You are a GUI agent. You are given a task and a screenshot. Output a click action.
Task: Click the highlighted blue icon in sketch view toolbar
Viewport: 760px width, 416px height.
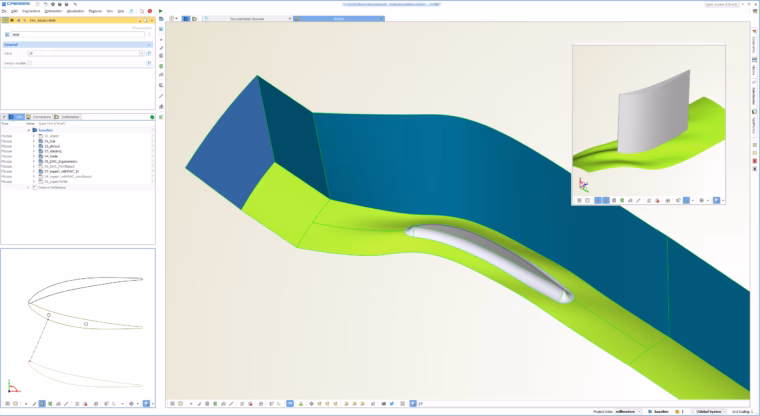pyautogui.click(x=42, y=403)
